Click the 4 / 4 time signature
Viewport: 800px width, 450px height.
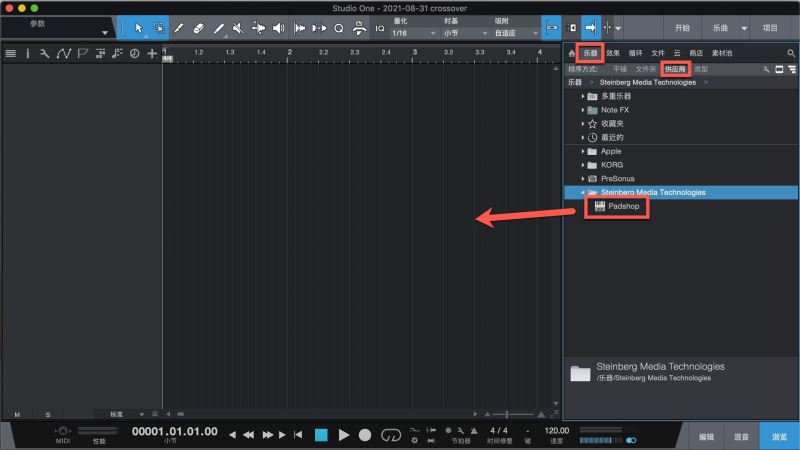pyautogui.click(x=498, y=431)
